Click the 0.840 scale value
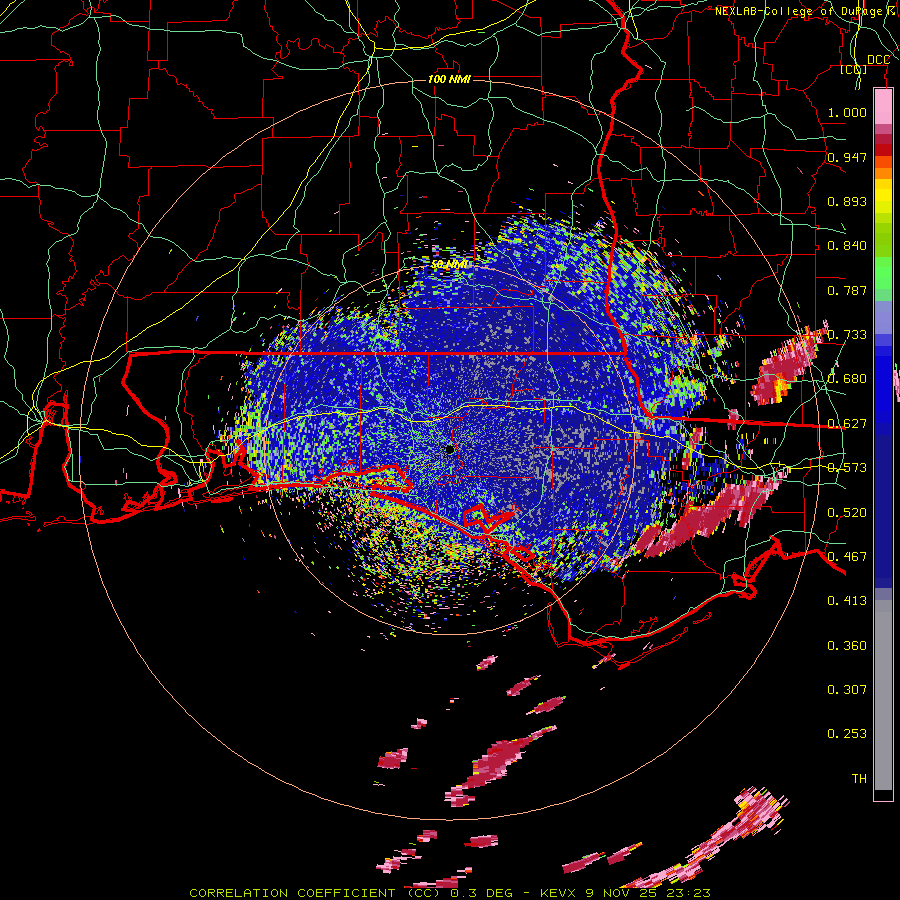Viewport: 900px width, 900px height. pos(847,246)
